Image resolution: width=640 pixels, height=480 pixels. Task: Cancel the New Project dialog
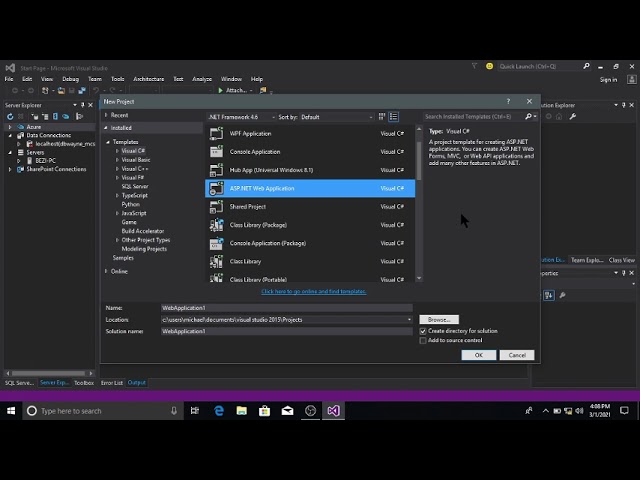(x=517, y=355)
